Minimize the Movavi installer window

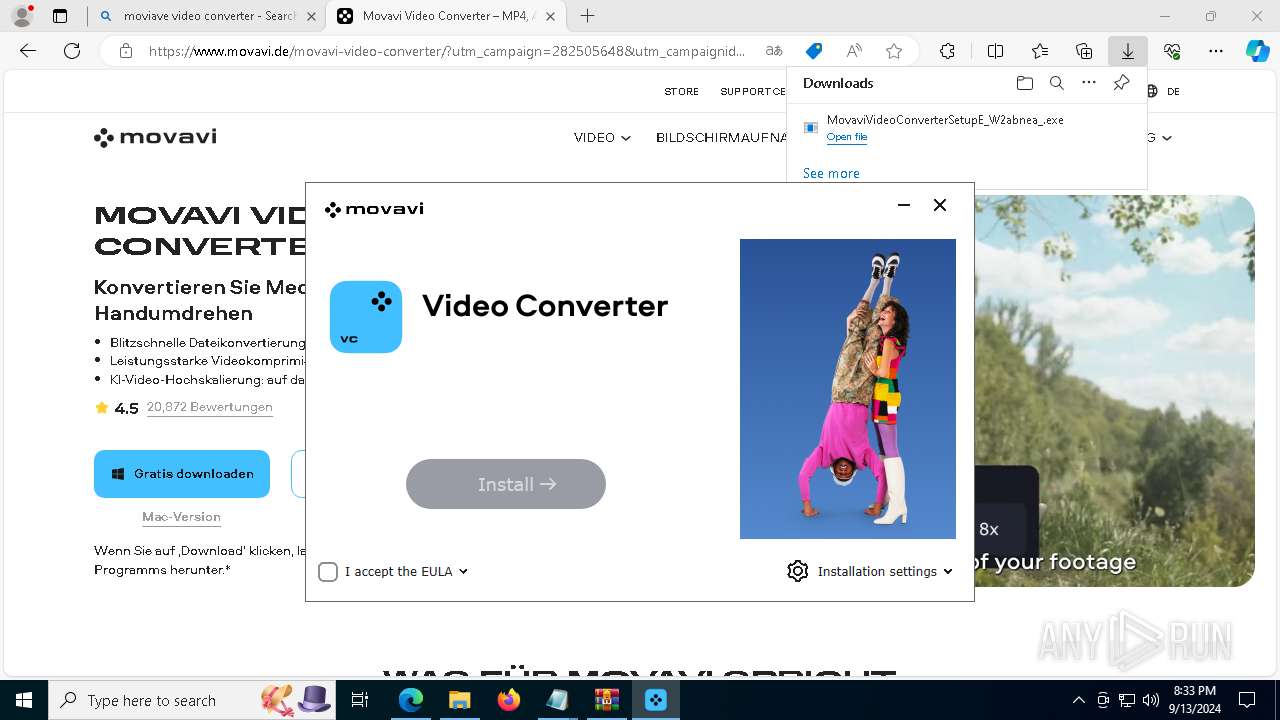pyautogui.click(x=904, y=205)
